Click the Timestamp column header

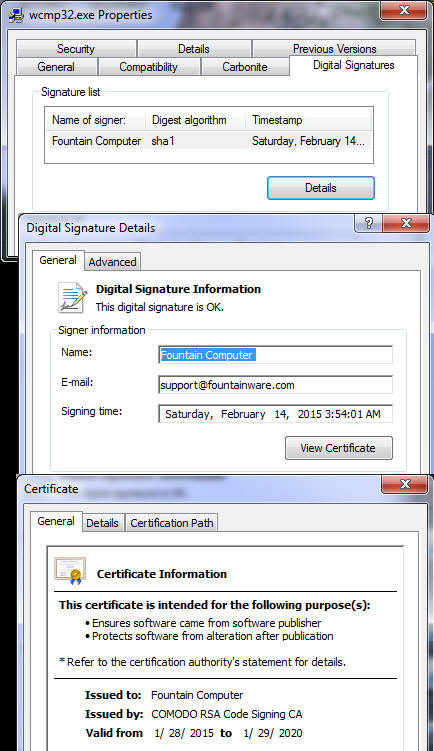point(308,120)
